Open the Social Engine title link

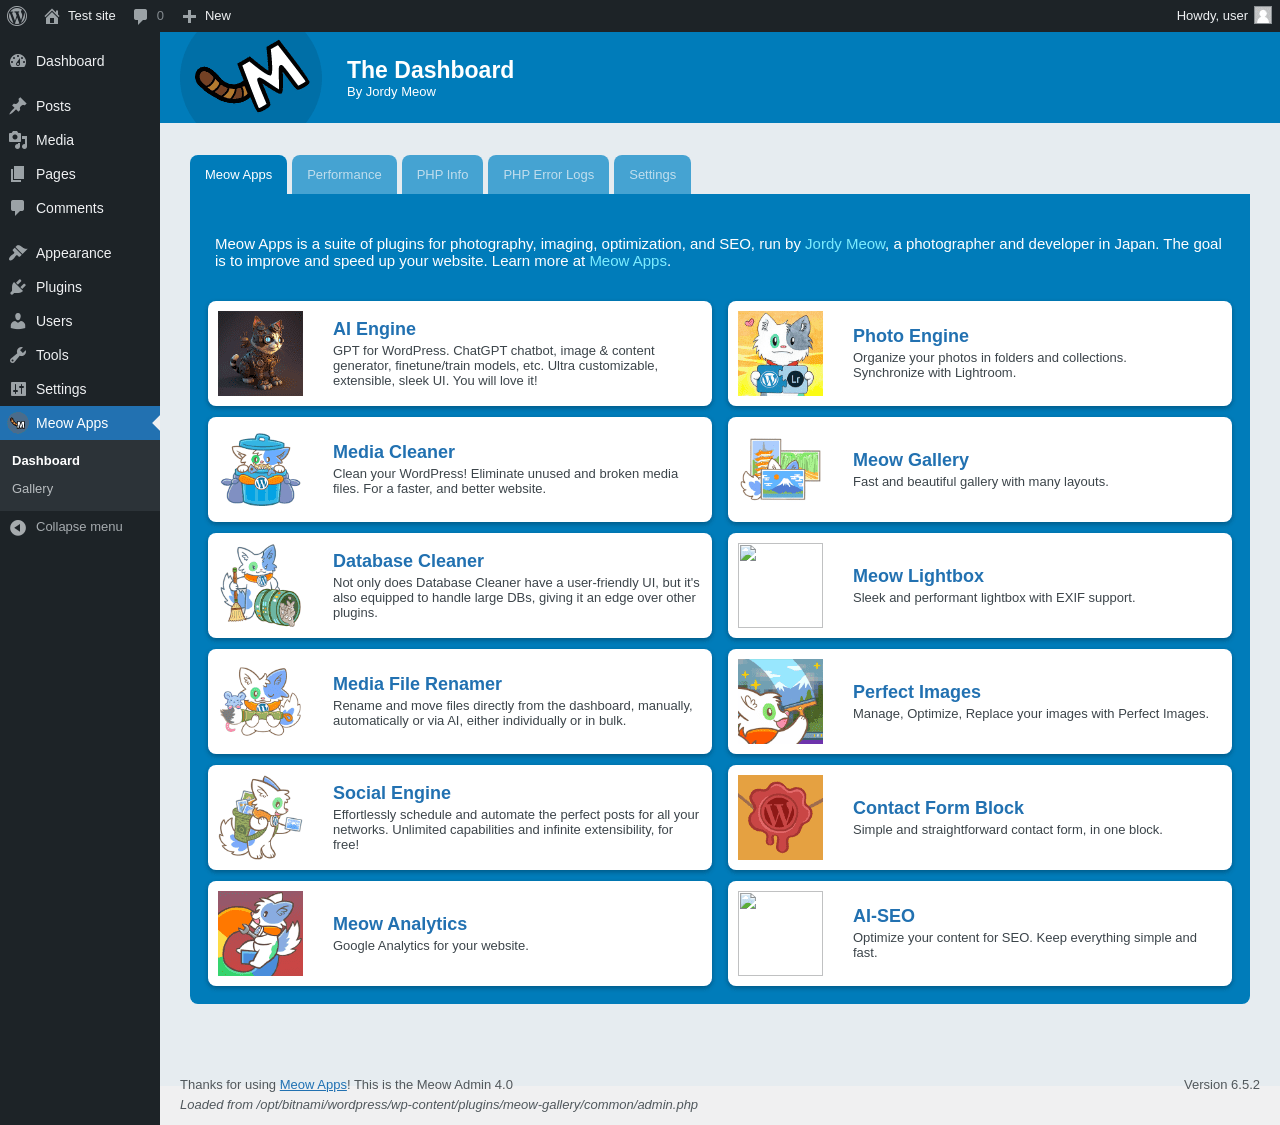pos(392,793)
